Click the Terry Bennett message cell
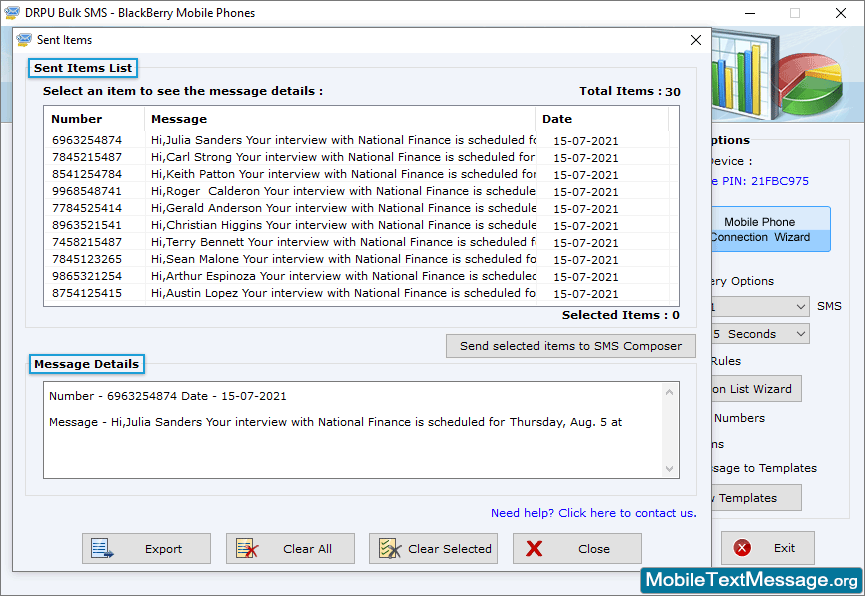865x596 pixels. pyautogui.click(x=343, y=242)
